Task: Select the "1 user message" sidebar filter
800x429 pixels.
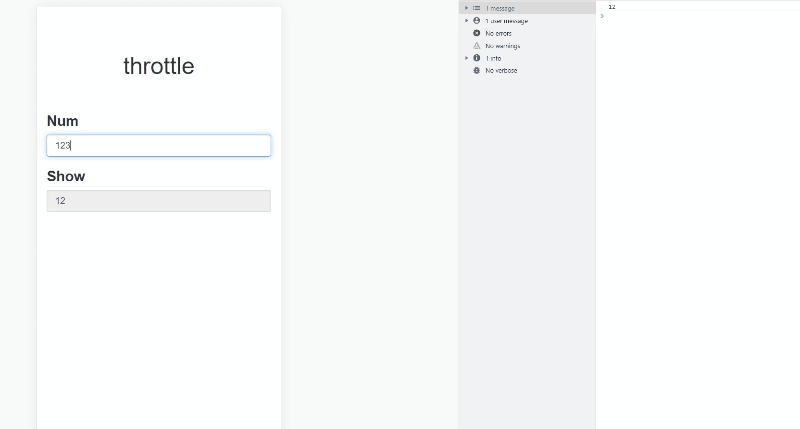Action: pyautogui.click(x=506, y=20)
